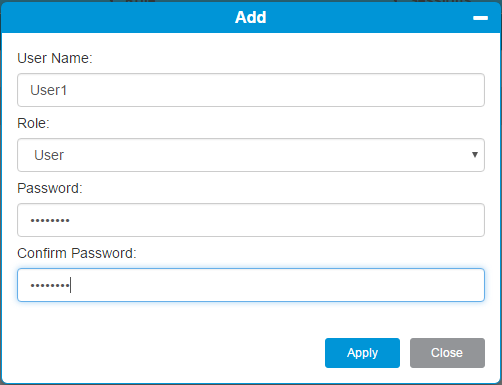Focus the User Name input field

(x=251, y=90)
